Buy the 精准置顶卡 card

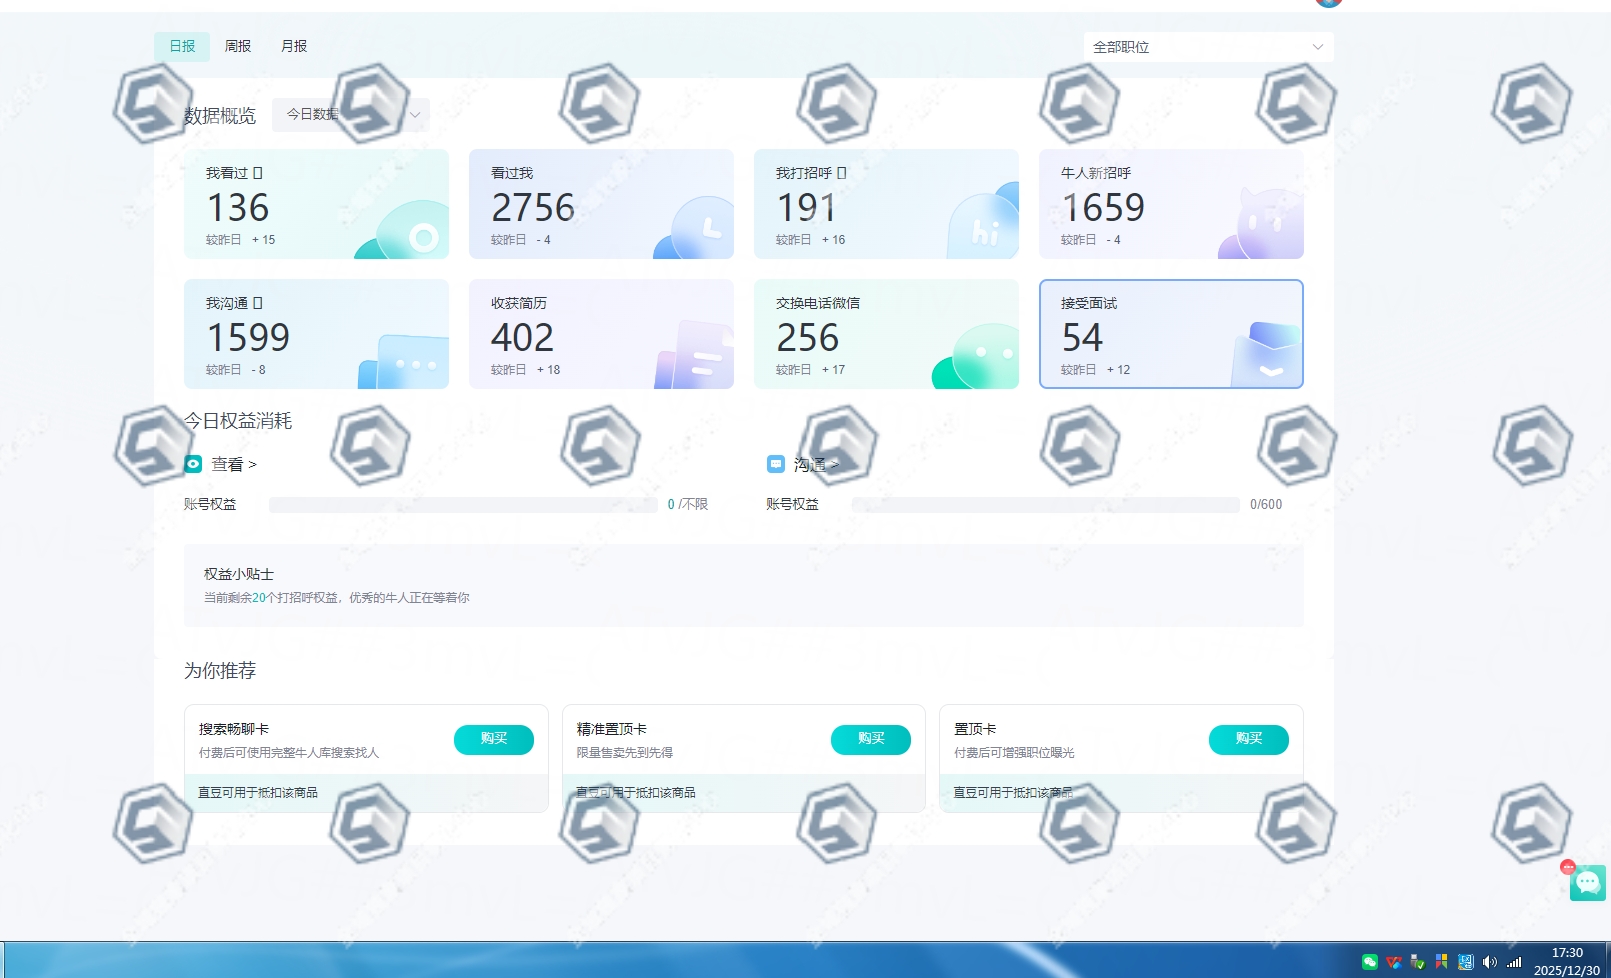coord(870,739)
